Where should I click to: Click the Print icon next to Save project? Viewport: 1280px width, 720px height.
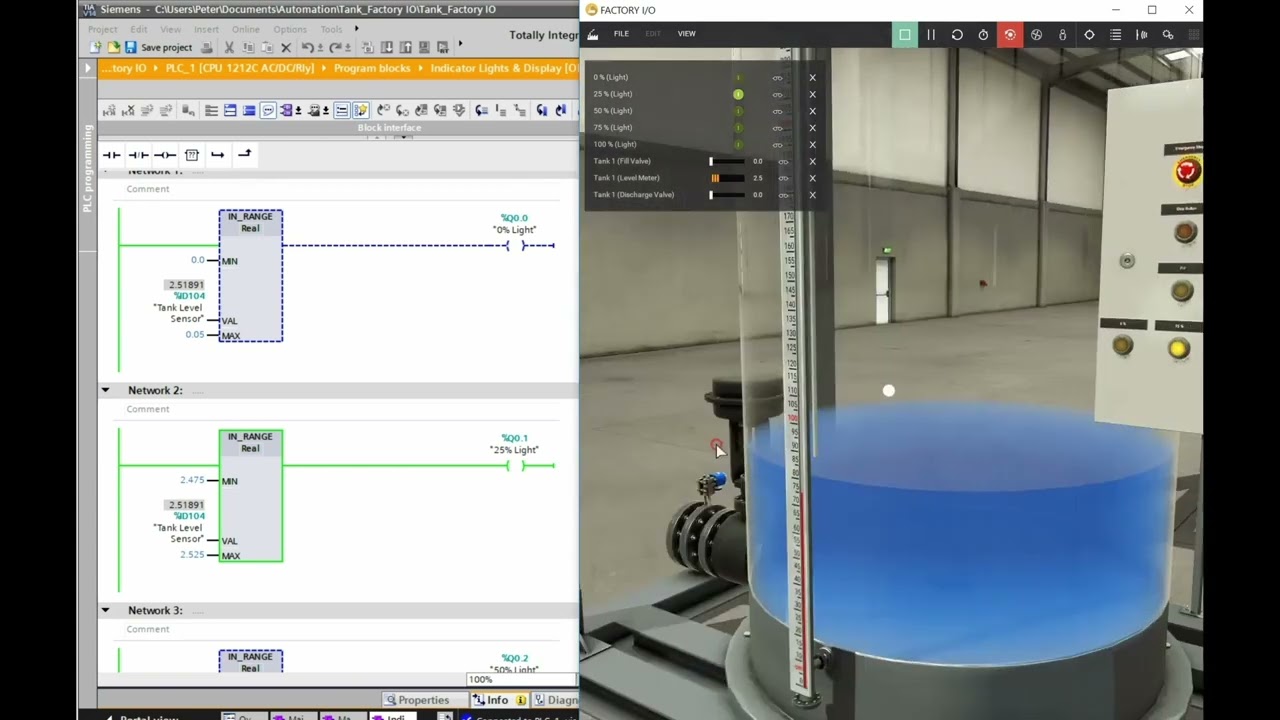(207, 47)
